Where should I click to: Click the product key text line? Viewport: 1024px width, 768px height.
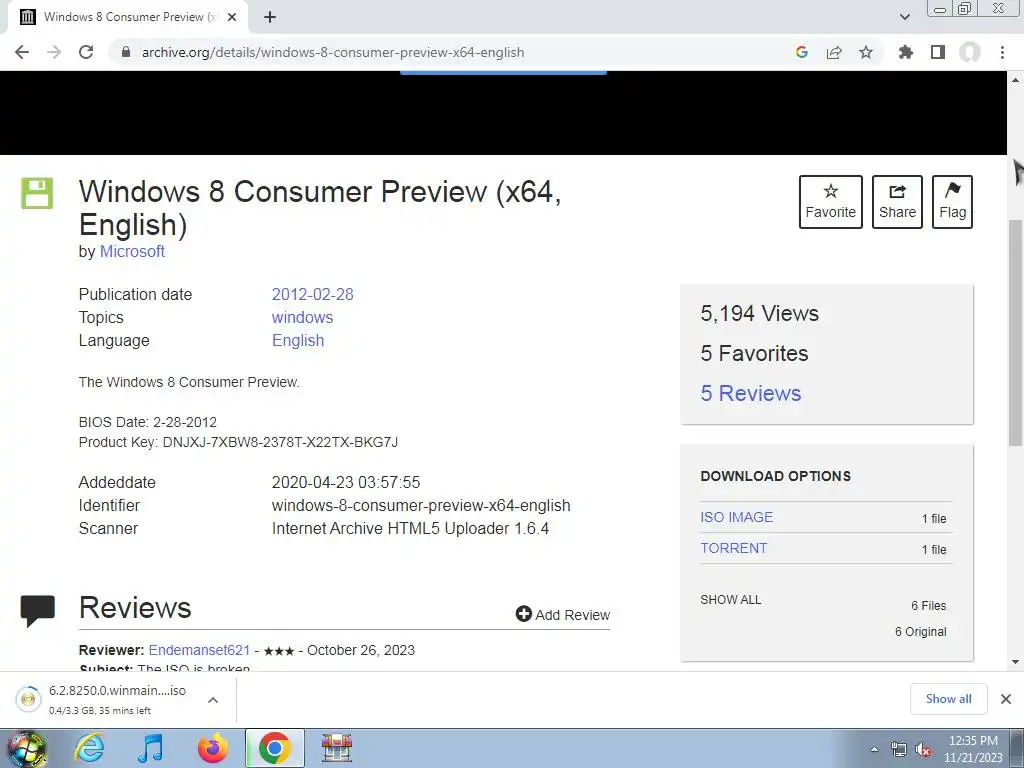point(238,442)
